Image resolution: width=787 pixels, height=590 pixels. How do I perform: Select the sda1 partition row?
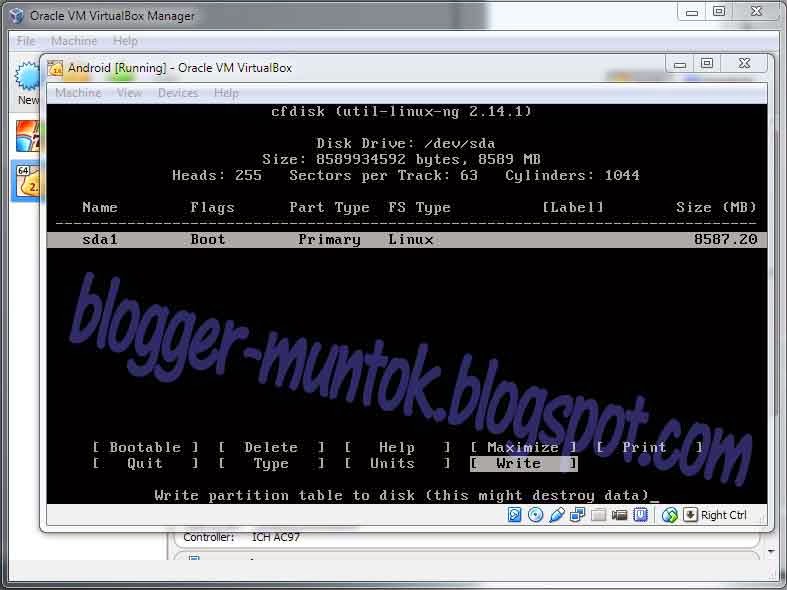click(x=407, y=239)
